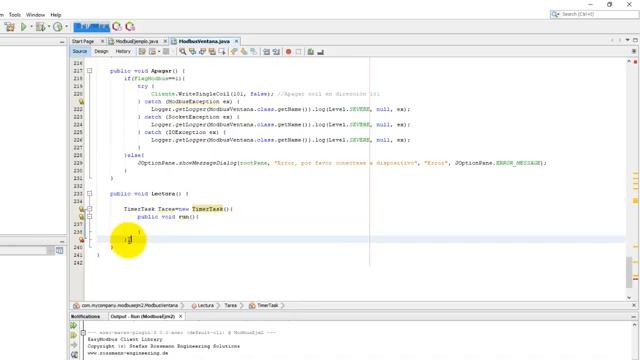Screen dimensions: 640x360
Task: Click the second profiler icon in the main toolbar
Action: tap(130, 27)
